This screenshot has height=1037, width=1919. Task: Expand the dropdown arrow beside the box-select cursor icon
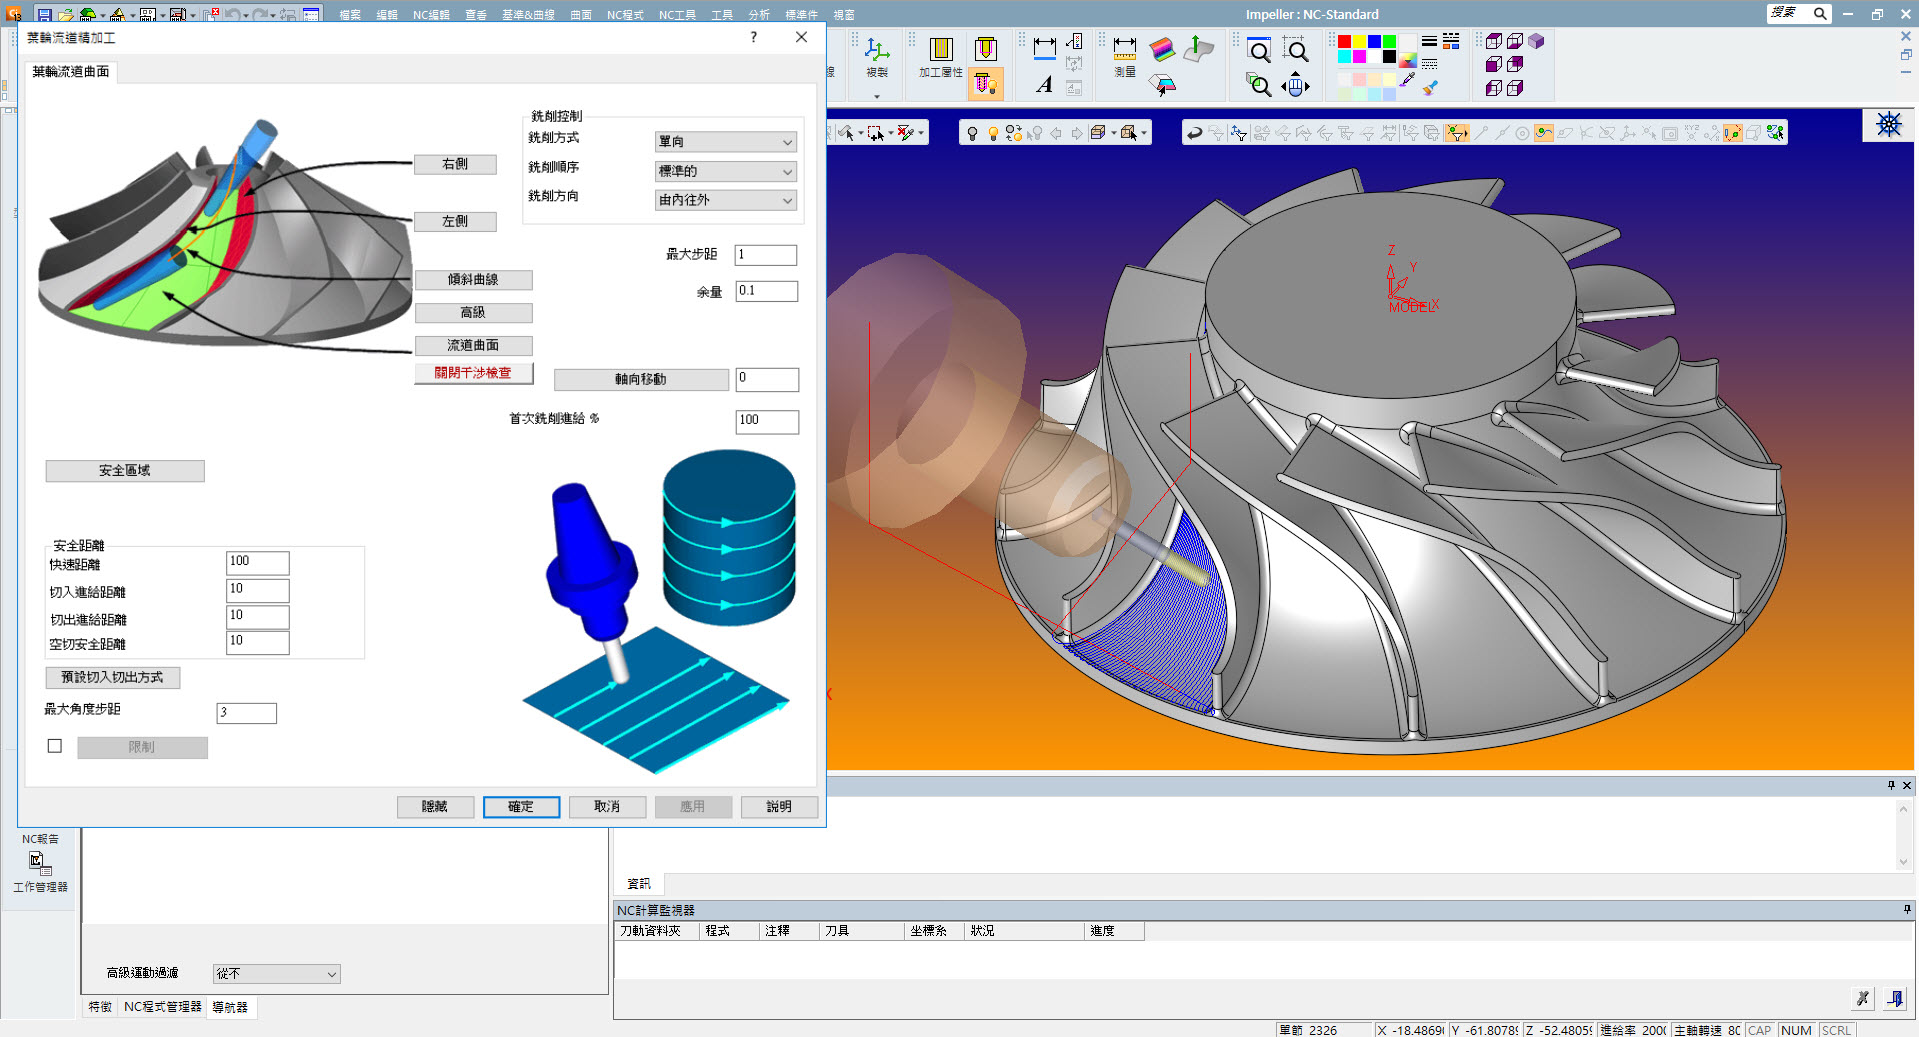coord(890,133)
